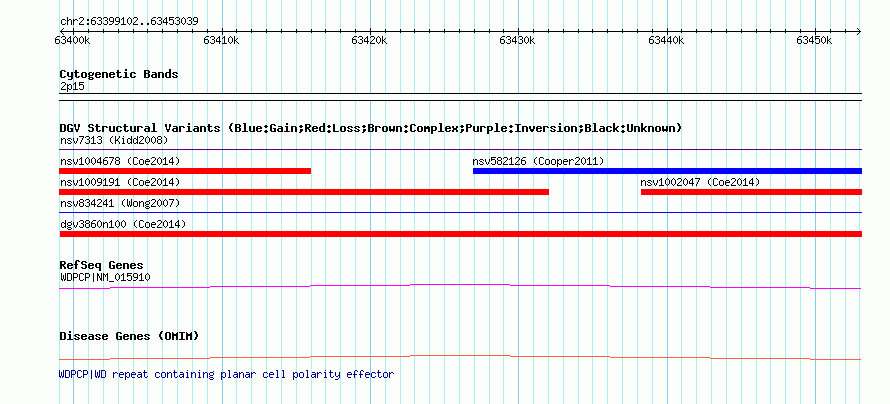
Task: Open the nsv7313 (Kidd2008) label
Action: point(114,140)
